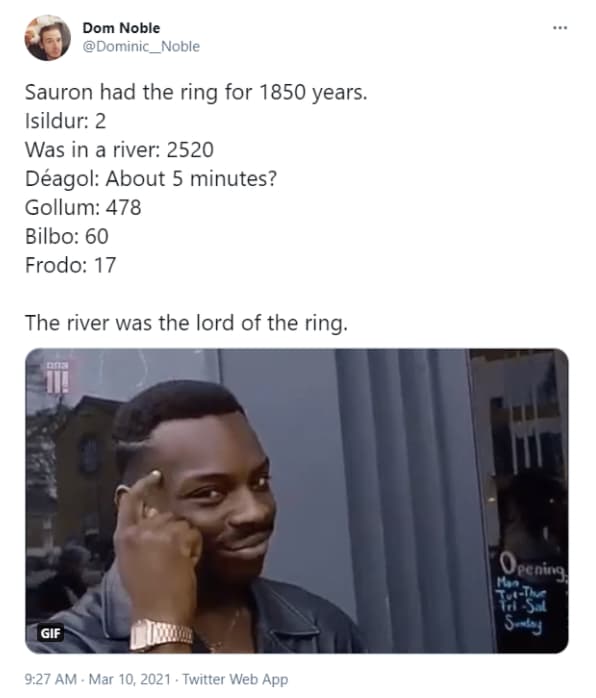
Task: Click Dom Noble's profile avatar
Action: (x=48, y=37)
